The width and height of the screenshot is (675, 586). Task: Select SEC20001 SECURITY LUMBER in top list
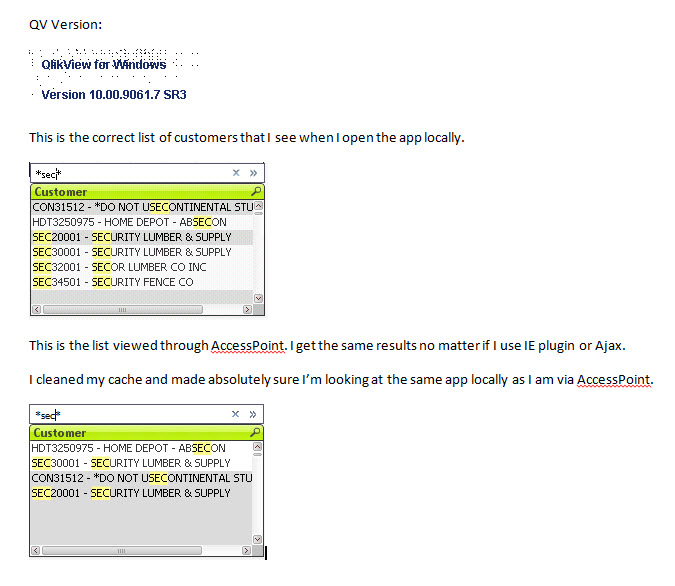tap(142, 237)
